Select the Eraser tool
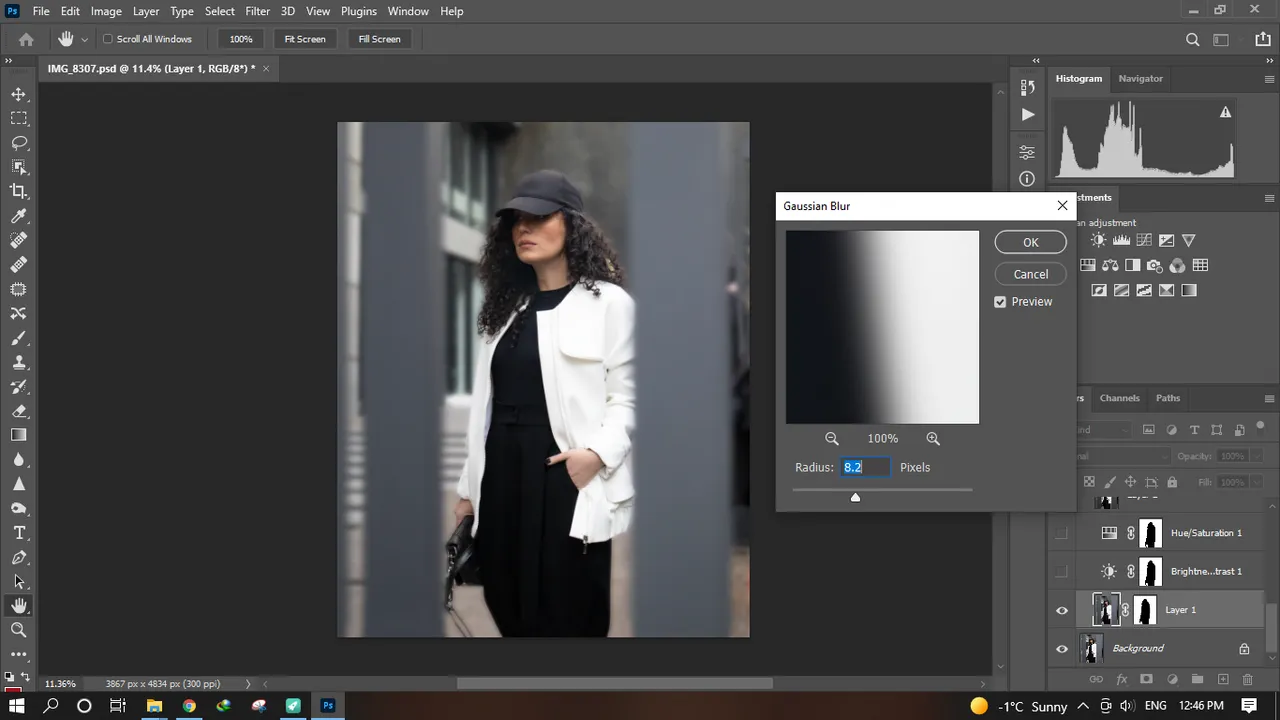1280x720 pixels. [x=19, y=411]
